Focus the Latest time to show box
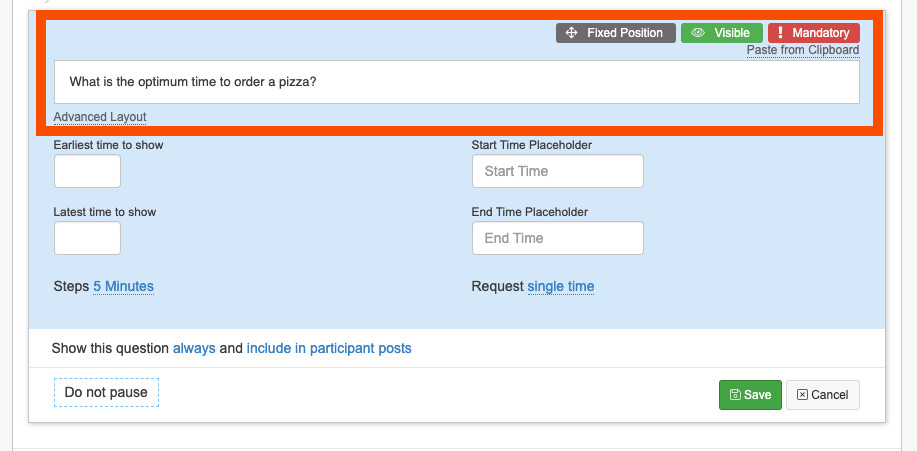917x451 pixels. pyautogui.click(x=87, y=238)
